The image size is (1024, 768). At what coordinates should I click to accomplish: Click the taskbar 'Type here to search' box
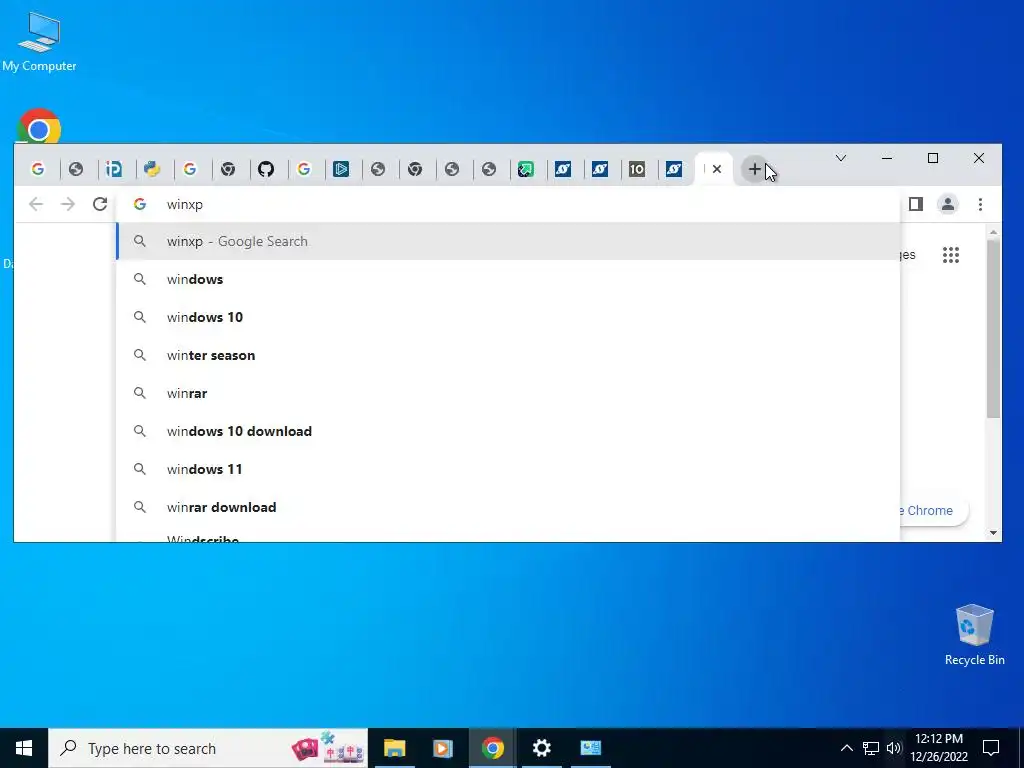tap(208, 748)
